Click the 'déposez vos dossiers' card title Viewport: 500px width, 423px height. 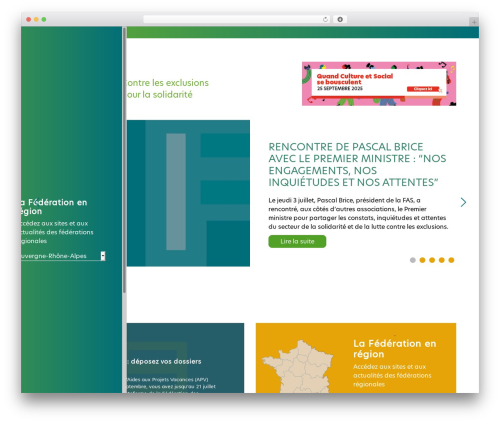166,361
